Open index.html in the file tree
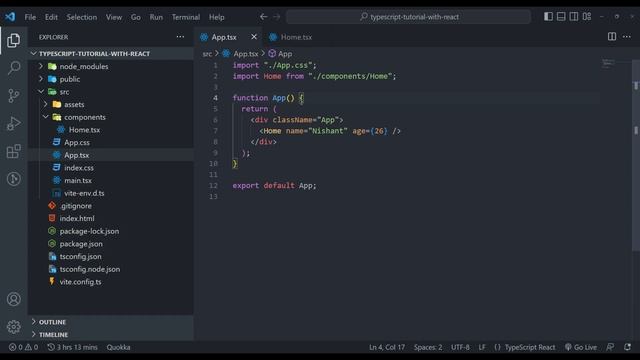640x360 pixels. [110, 218]
